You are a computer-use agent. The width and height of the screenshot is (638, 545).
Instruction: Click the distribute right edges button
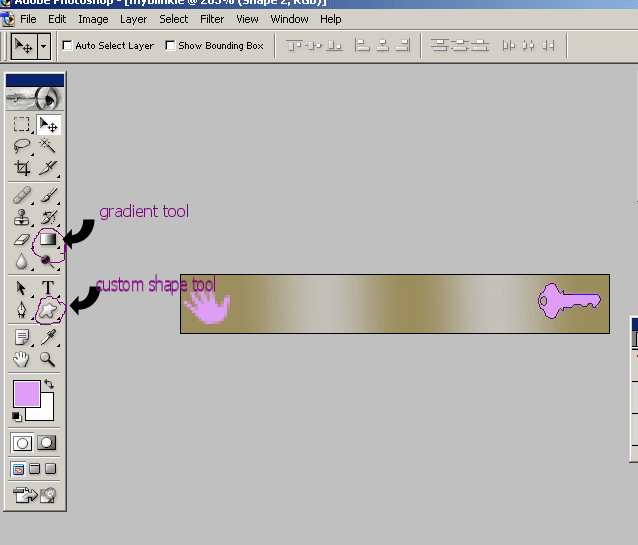pyautogui.click(x=548, y=45)
